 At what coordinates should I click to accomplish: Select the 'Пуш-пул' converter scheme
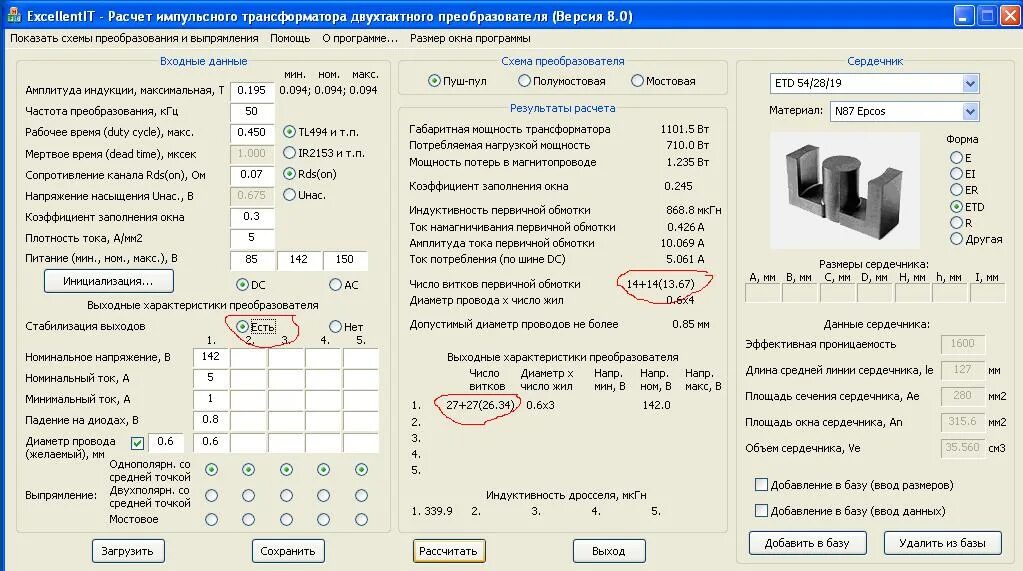click(x=434, y=81)
